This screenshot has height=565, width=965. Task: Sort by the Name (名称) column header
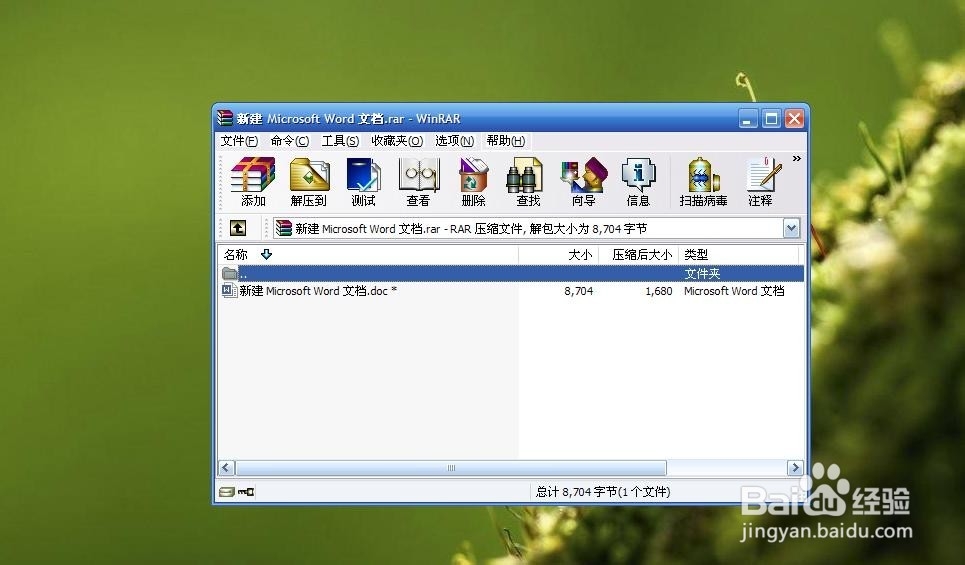pyautogui.click(x=368, y=255)
